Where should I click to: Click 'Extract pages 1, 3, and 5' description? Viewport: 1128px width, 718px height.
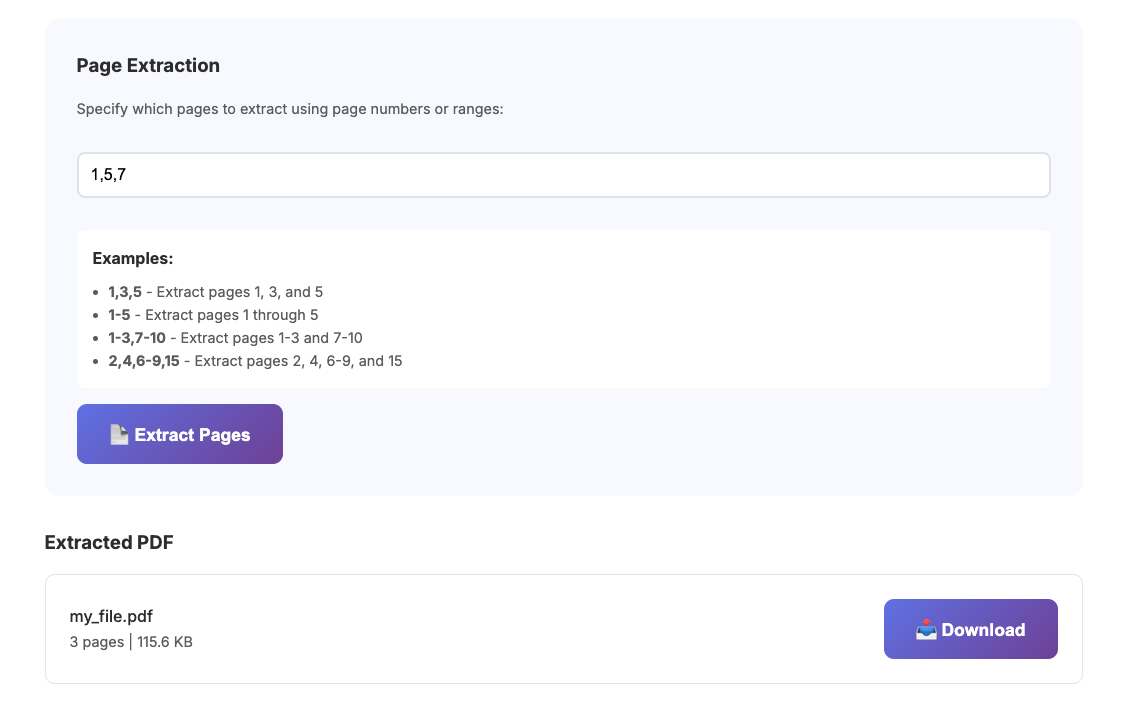point(240,292)
